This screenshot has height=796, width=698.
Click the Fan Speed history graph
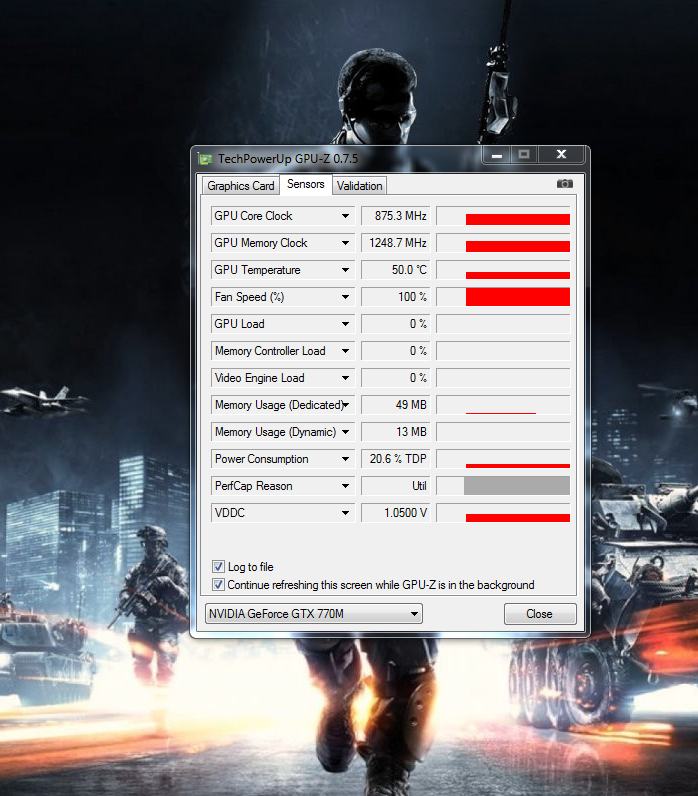pyautogui.click(x=503, y=296)
